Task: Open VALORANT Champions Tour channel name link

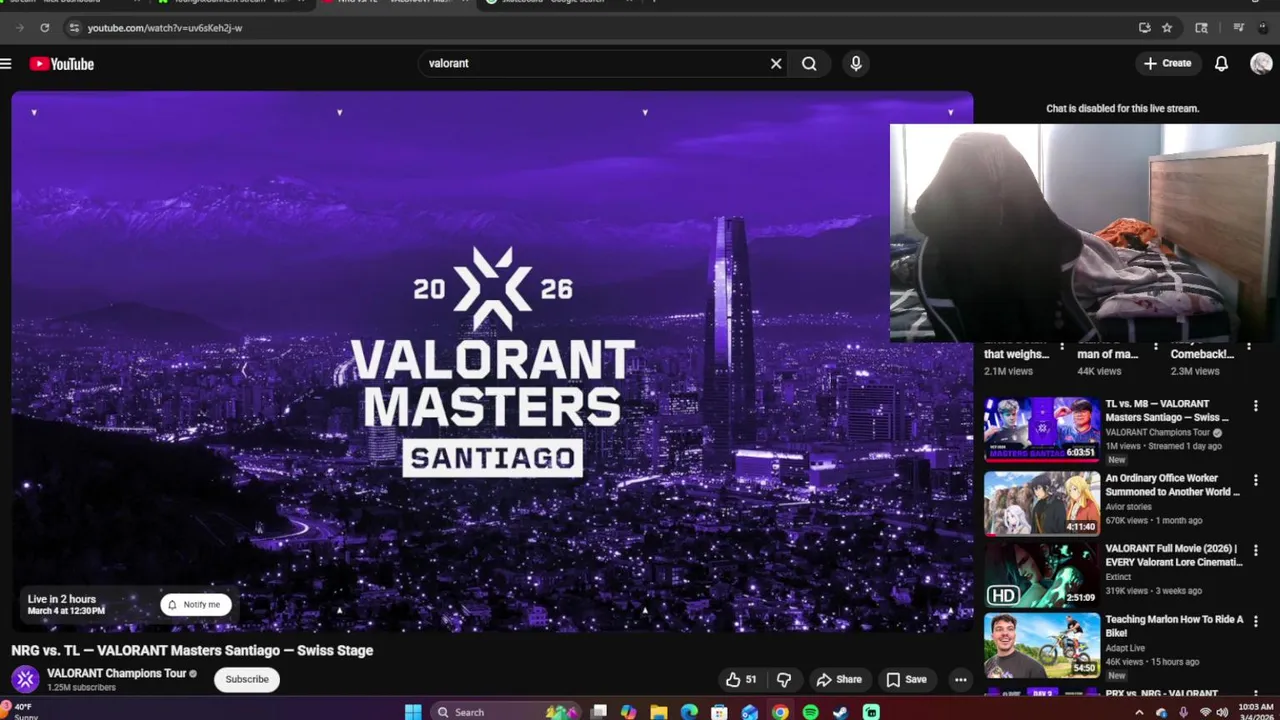Action: tap(116, 673)
